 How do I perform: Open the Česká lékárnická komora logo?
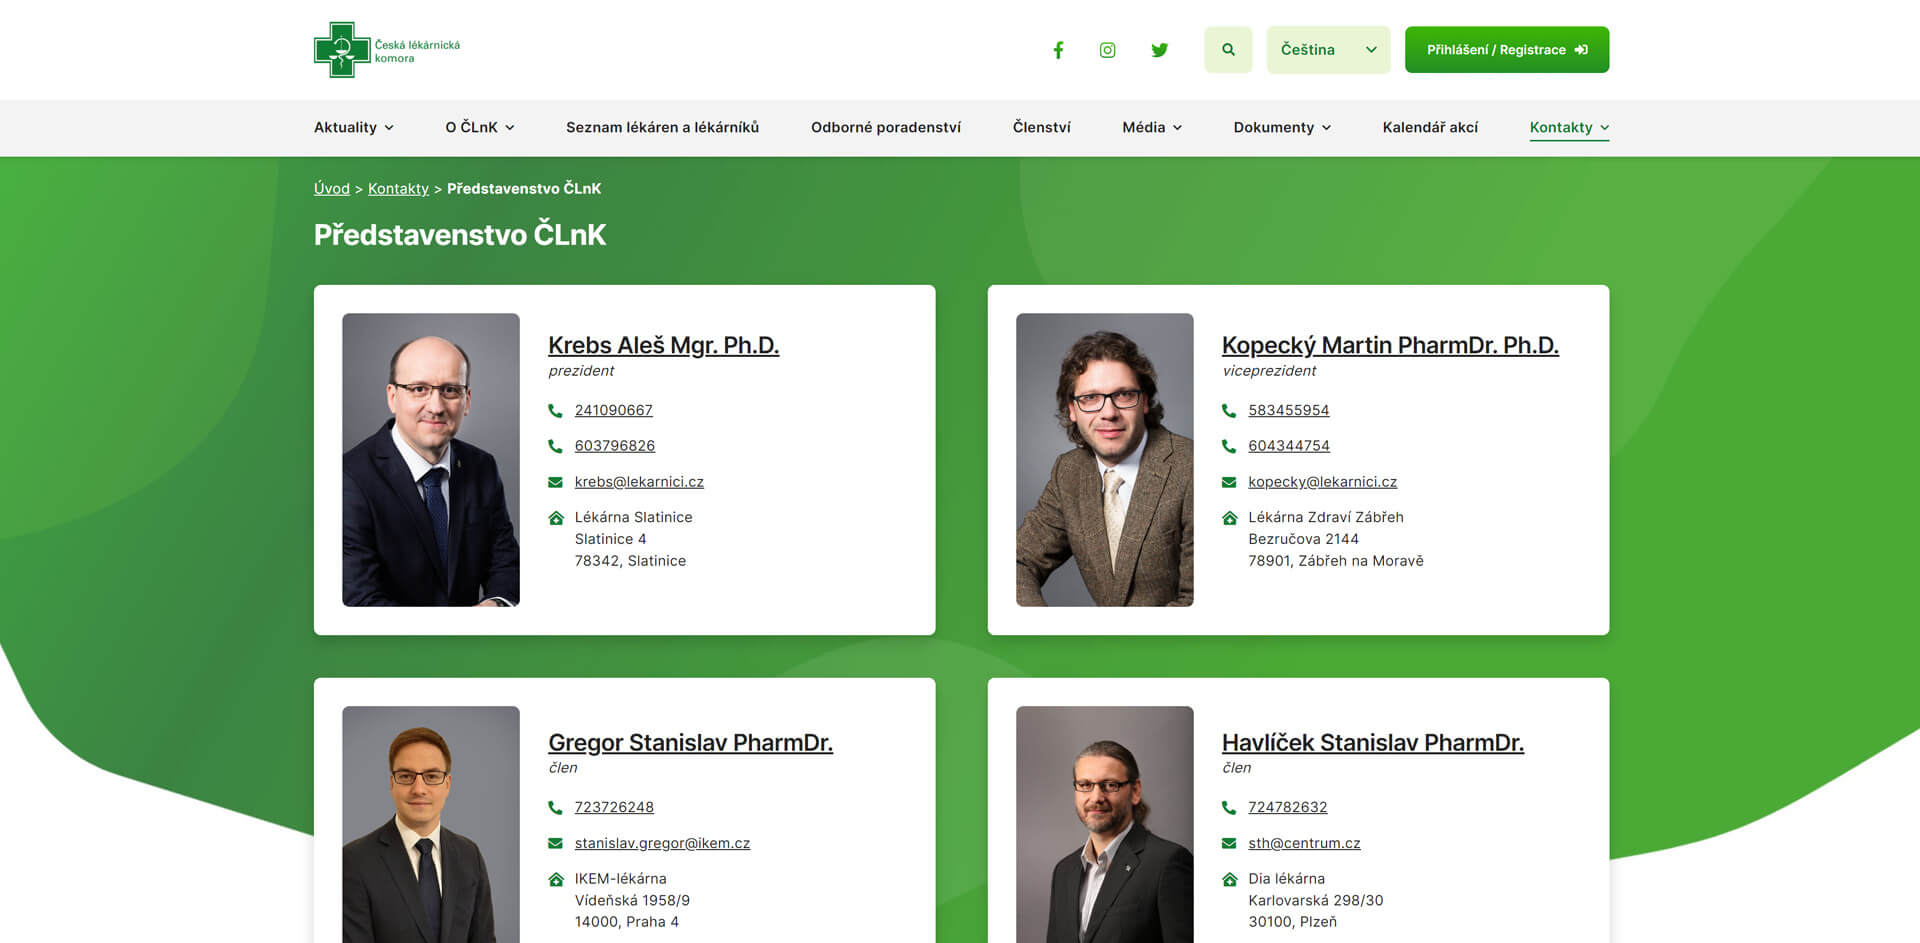pos(387,50)
